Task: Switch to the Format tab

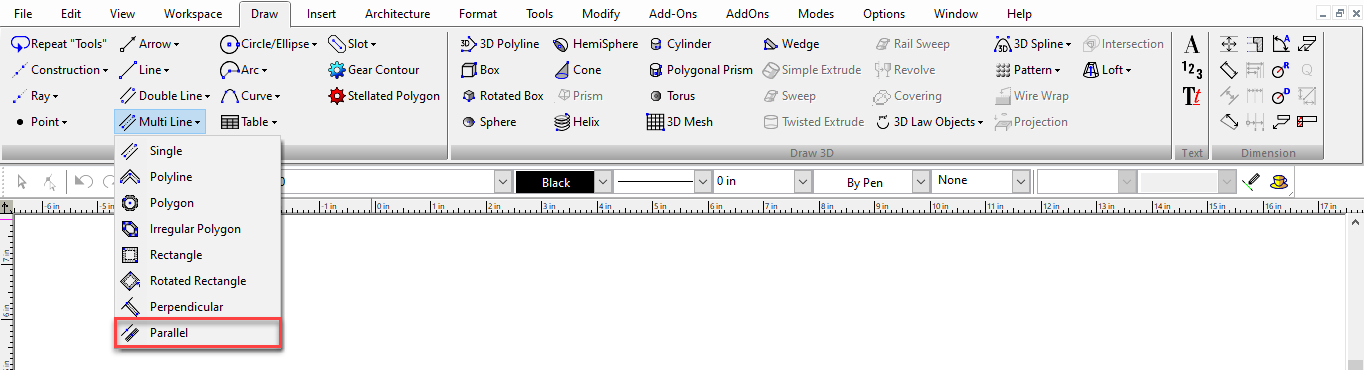Action: (x=478, y=14)
